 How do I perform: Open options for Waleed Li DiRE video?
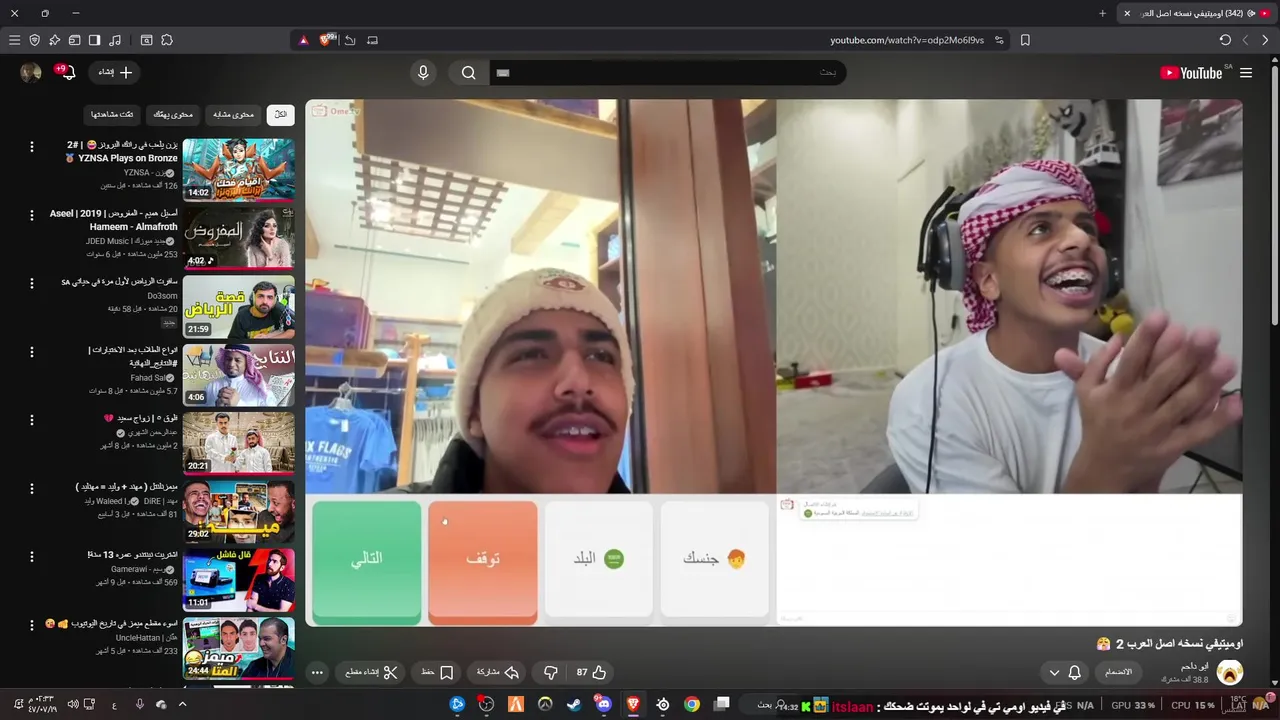tap(31, 488)
